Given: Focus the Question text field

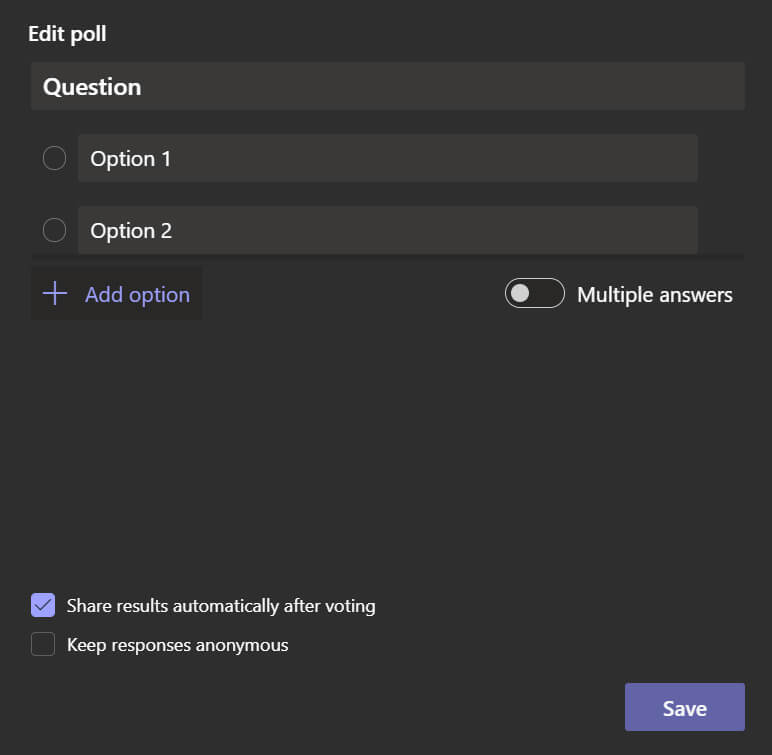Looking at the screenshot, I should tap(387, 86).
